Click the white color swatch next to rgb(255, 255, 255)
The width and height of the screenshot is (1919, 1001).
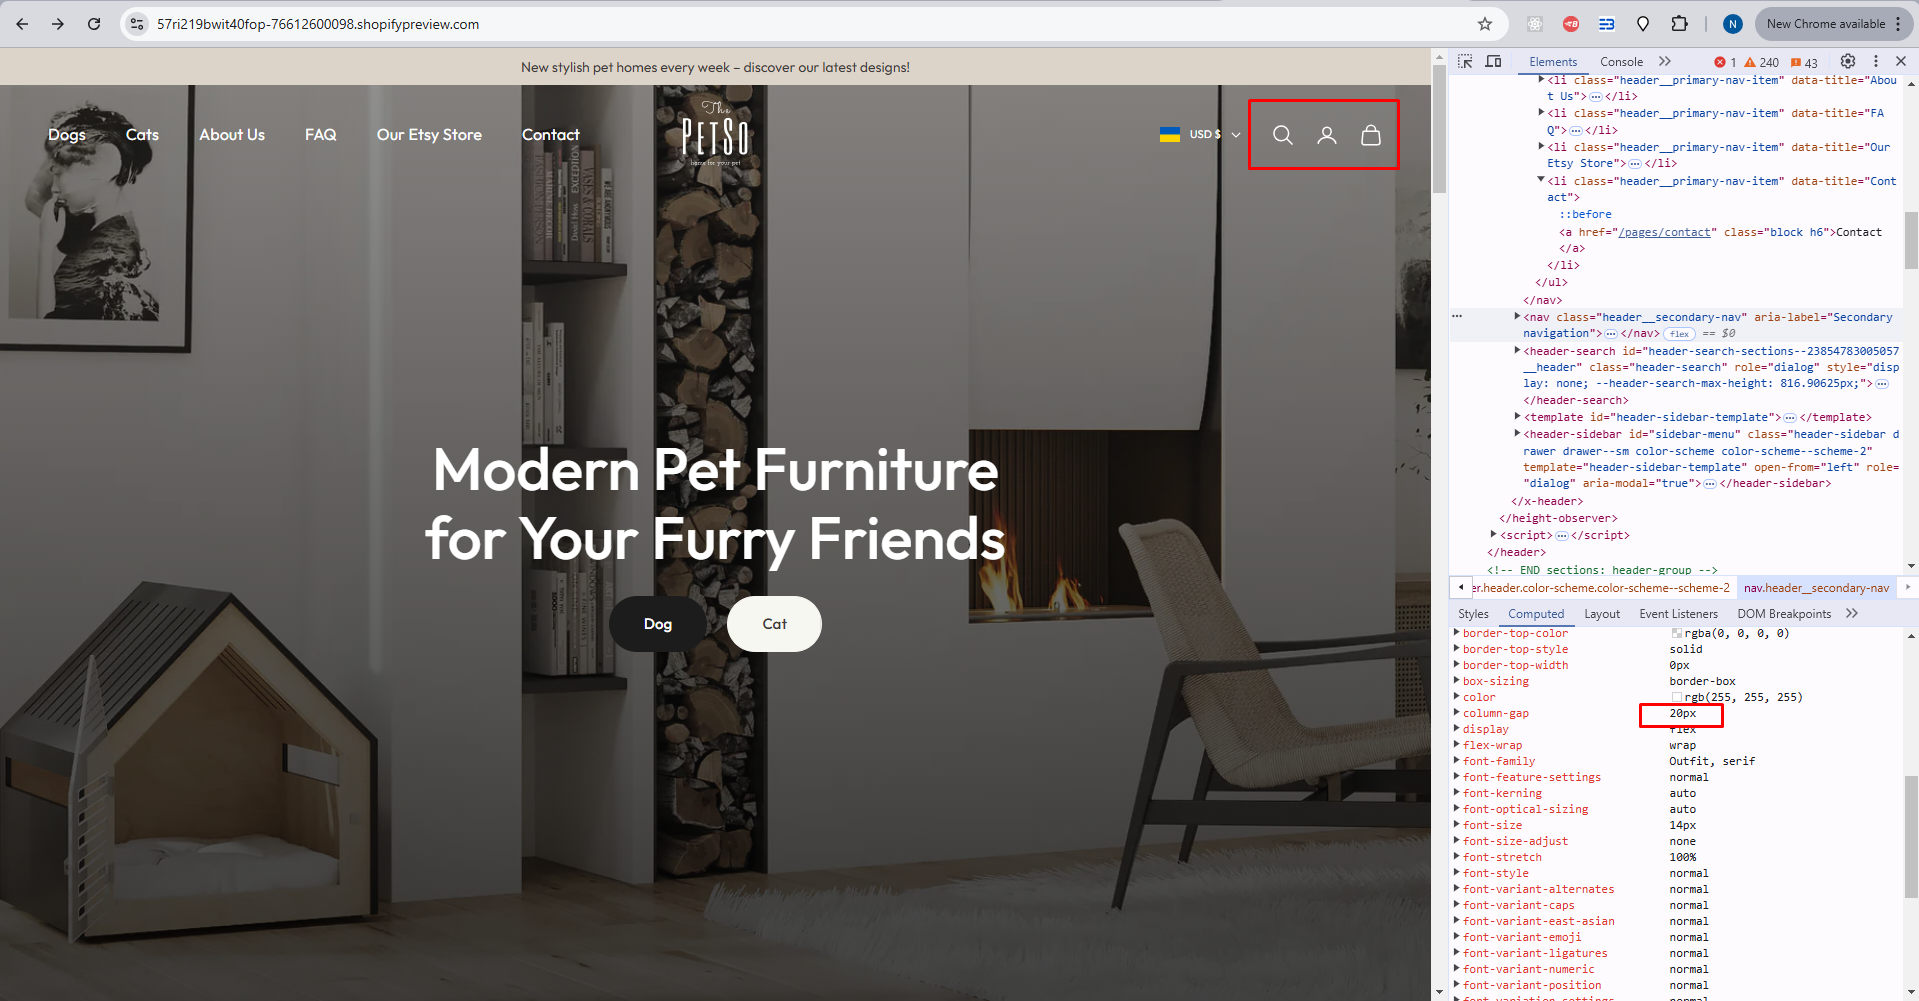coord(1677,697)
